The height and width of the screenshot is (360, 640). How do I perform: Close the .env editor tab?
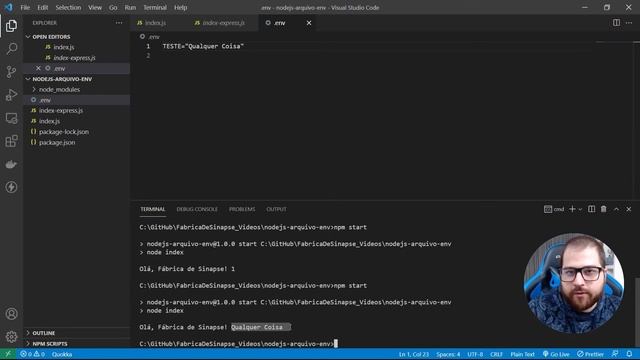pos(309,23)
